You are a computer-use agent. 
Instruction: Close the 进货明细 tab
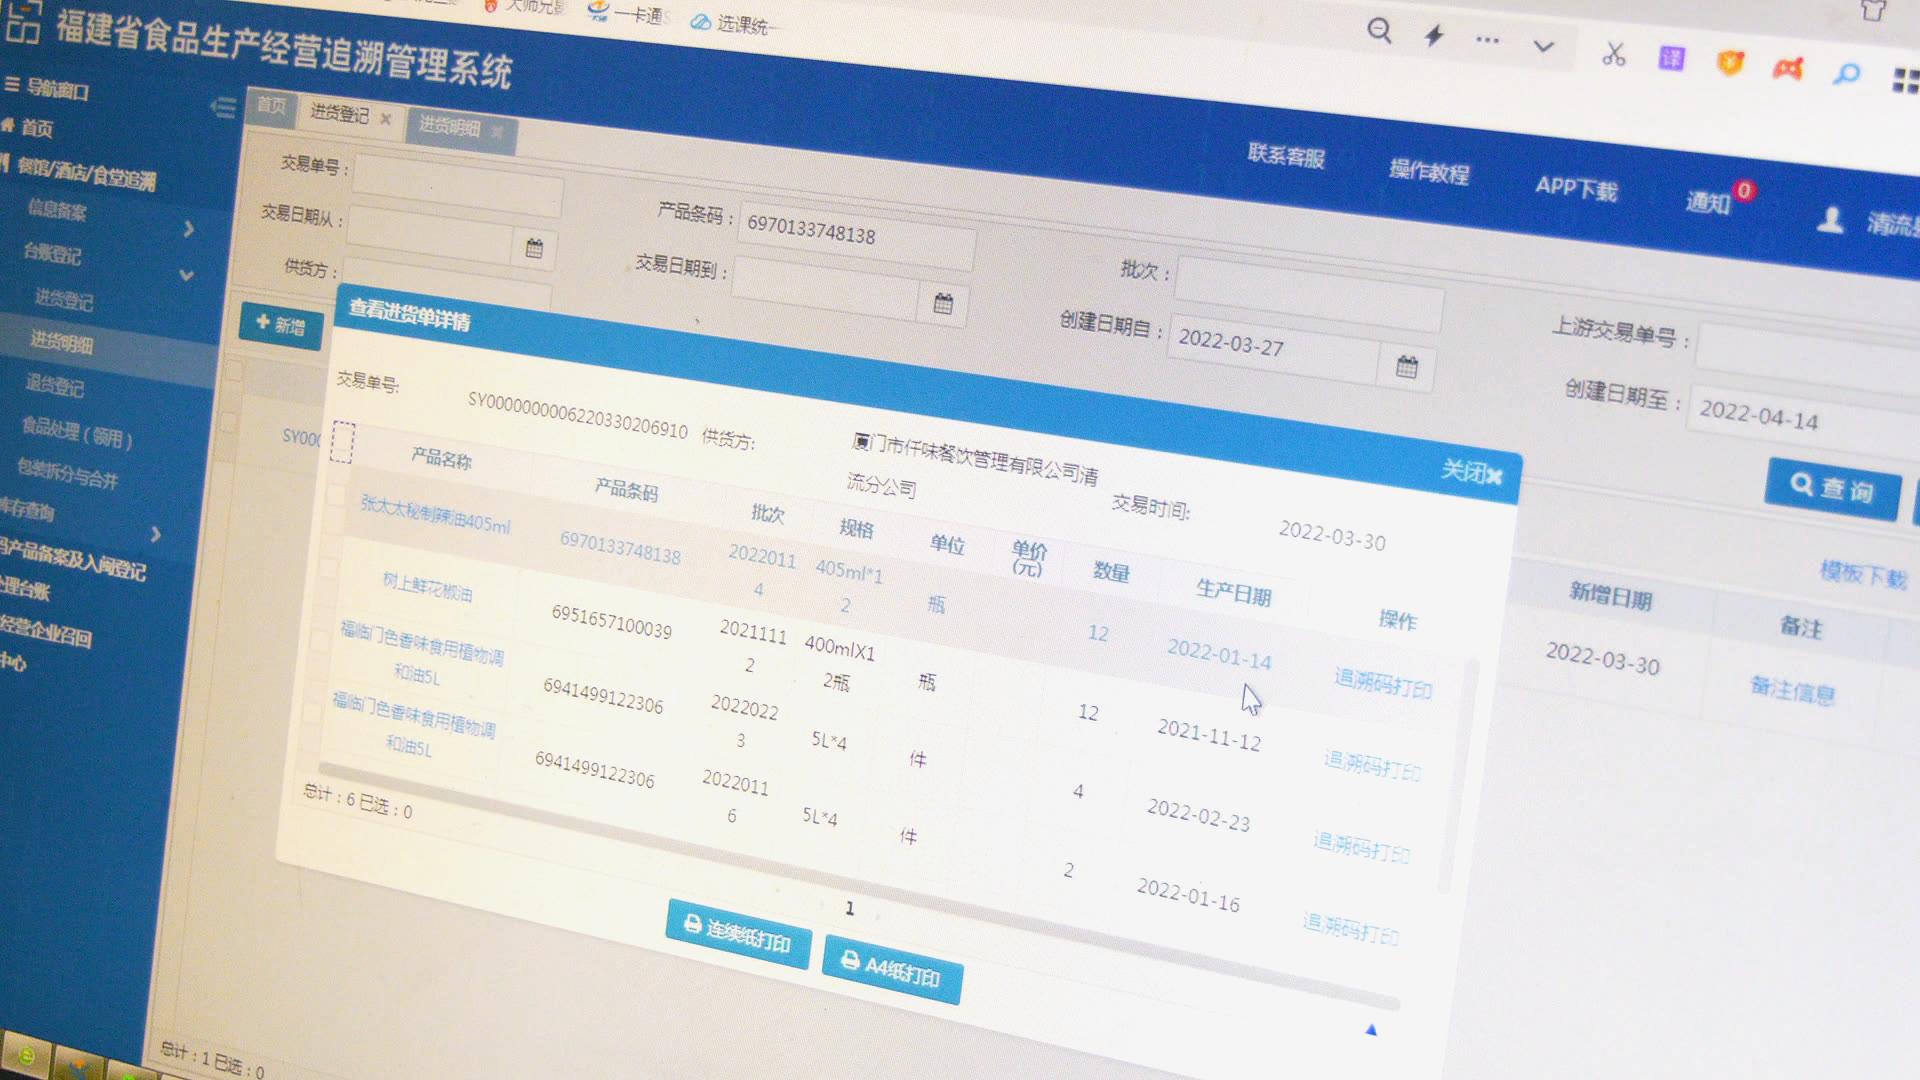pos(497,132)
